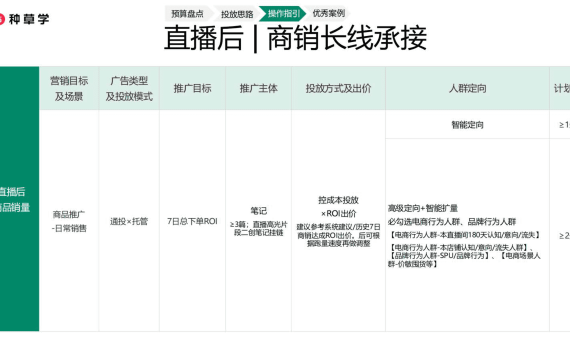Viewport: 570px width, 360px height.
Task: Click the 推广目标 column header
Action: point(192,88)
